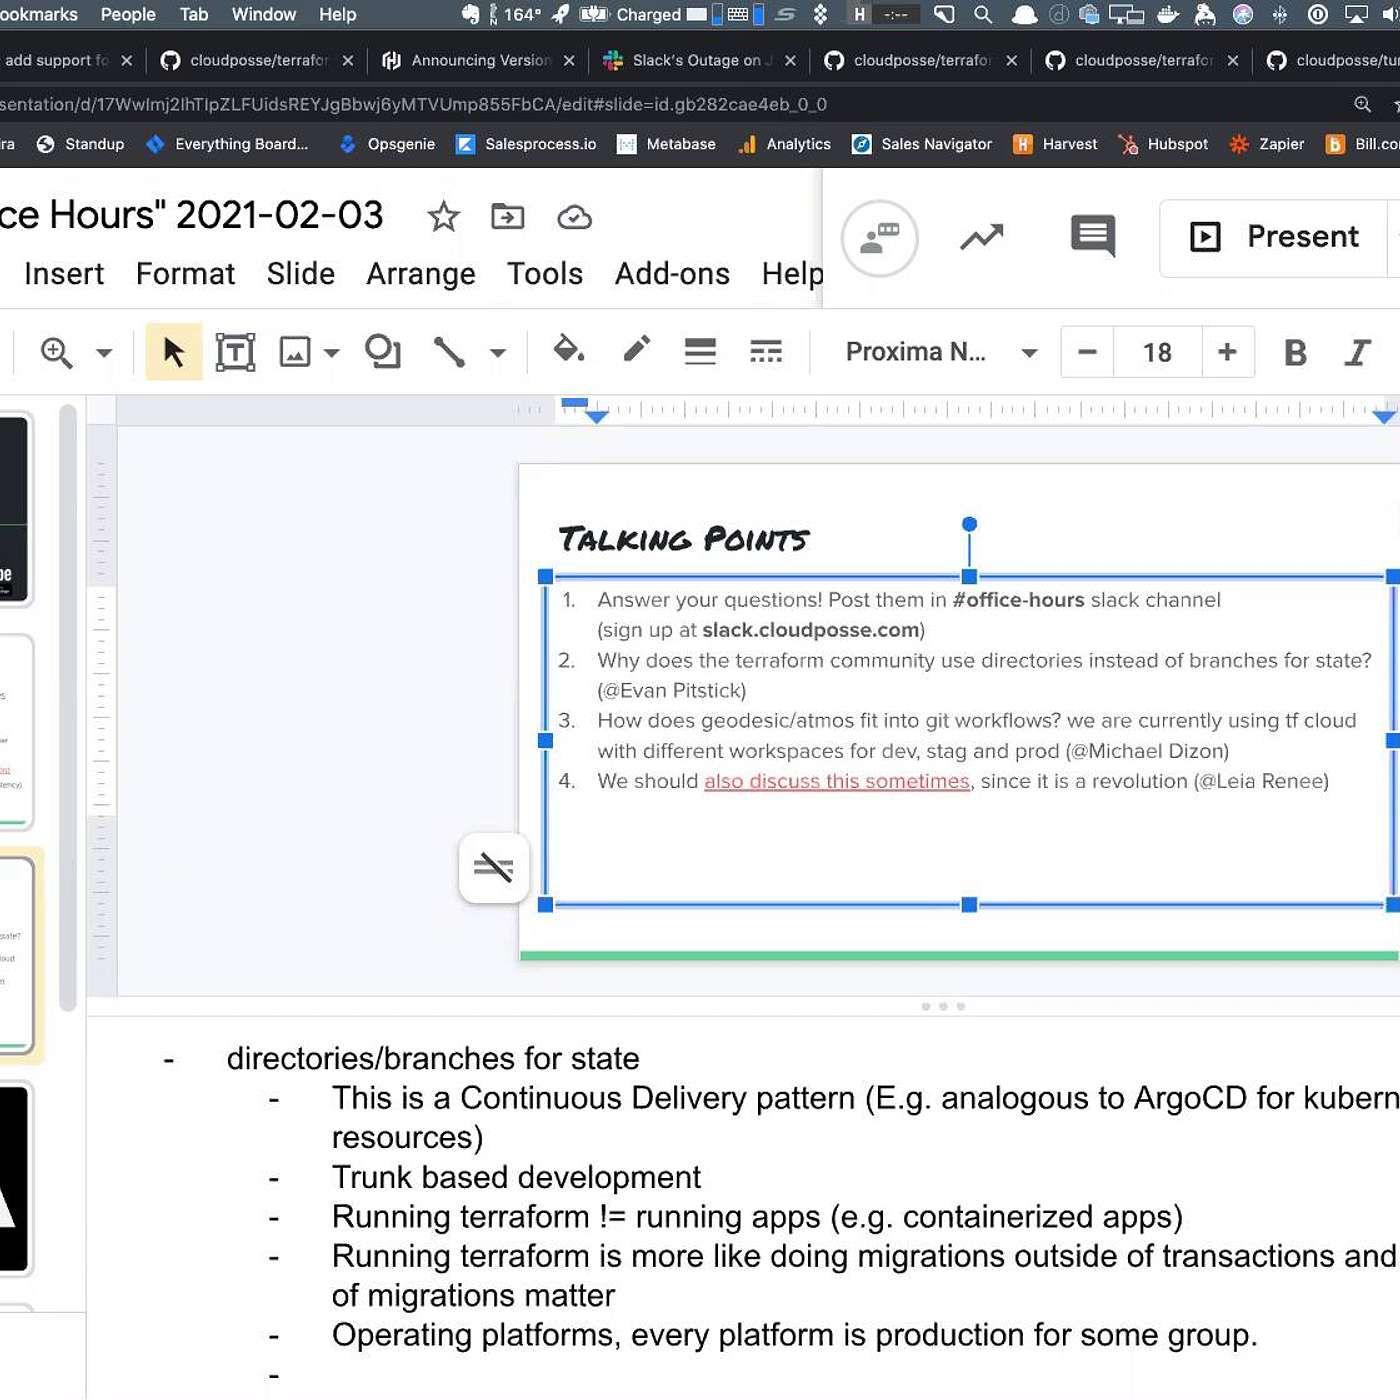Toggle italic formatting
The image size is (1400, 1400).
1357,352
